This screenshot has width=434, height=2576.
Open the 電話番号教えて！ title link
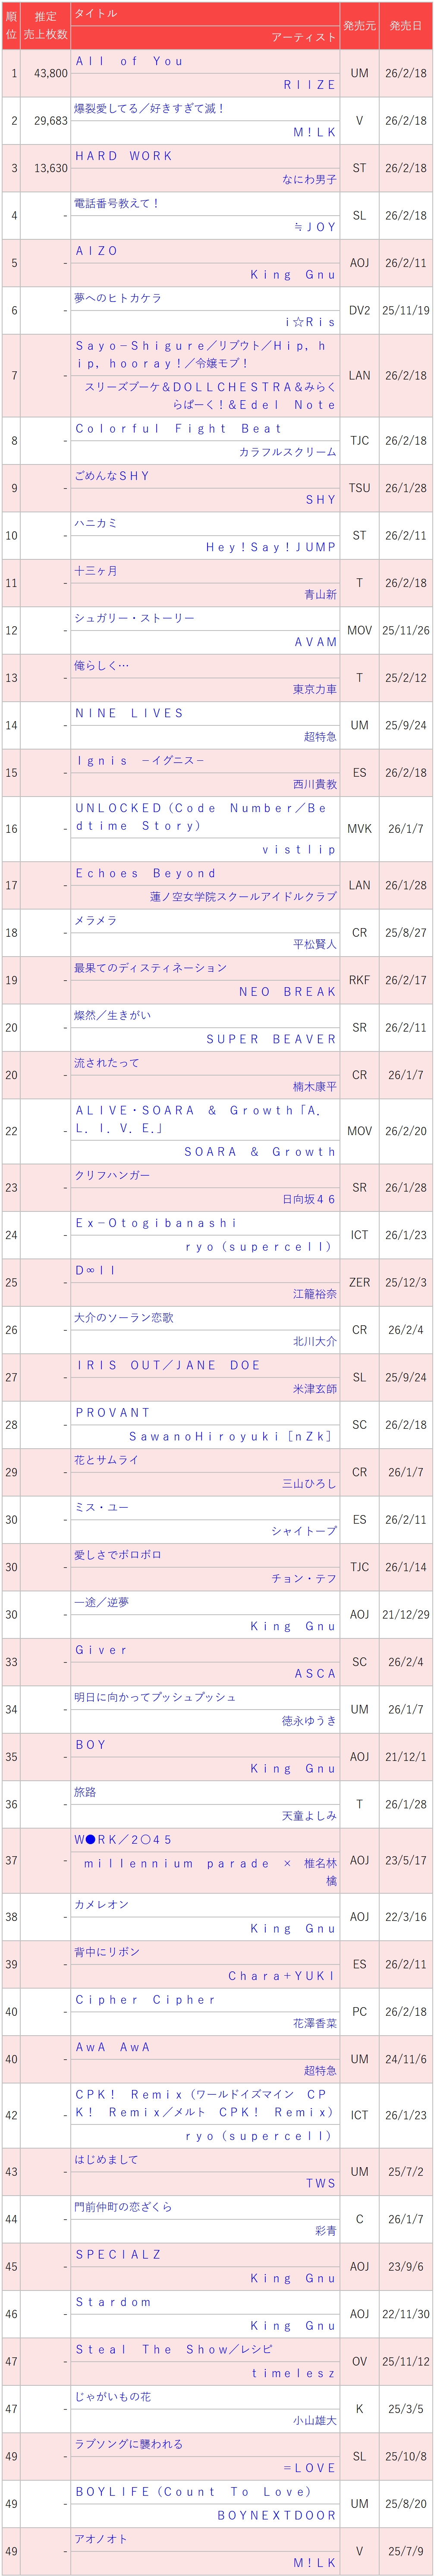coord(116,203)
